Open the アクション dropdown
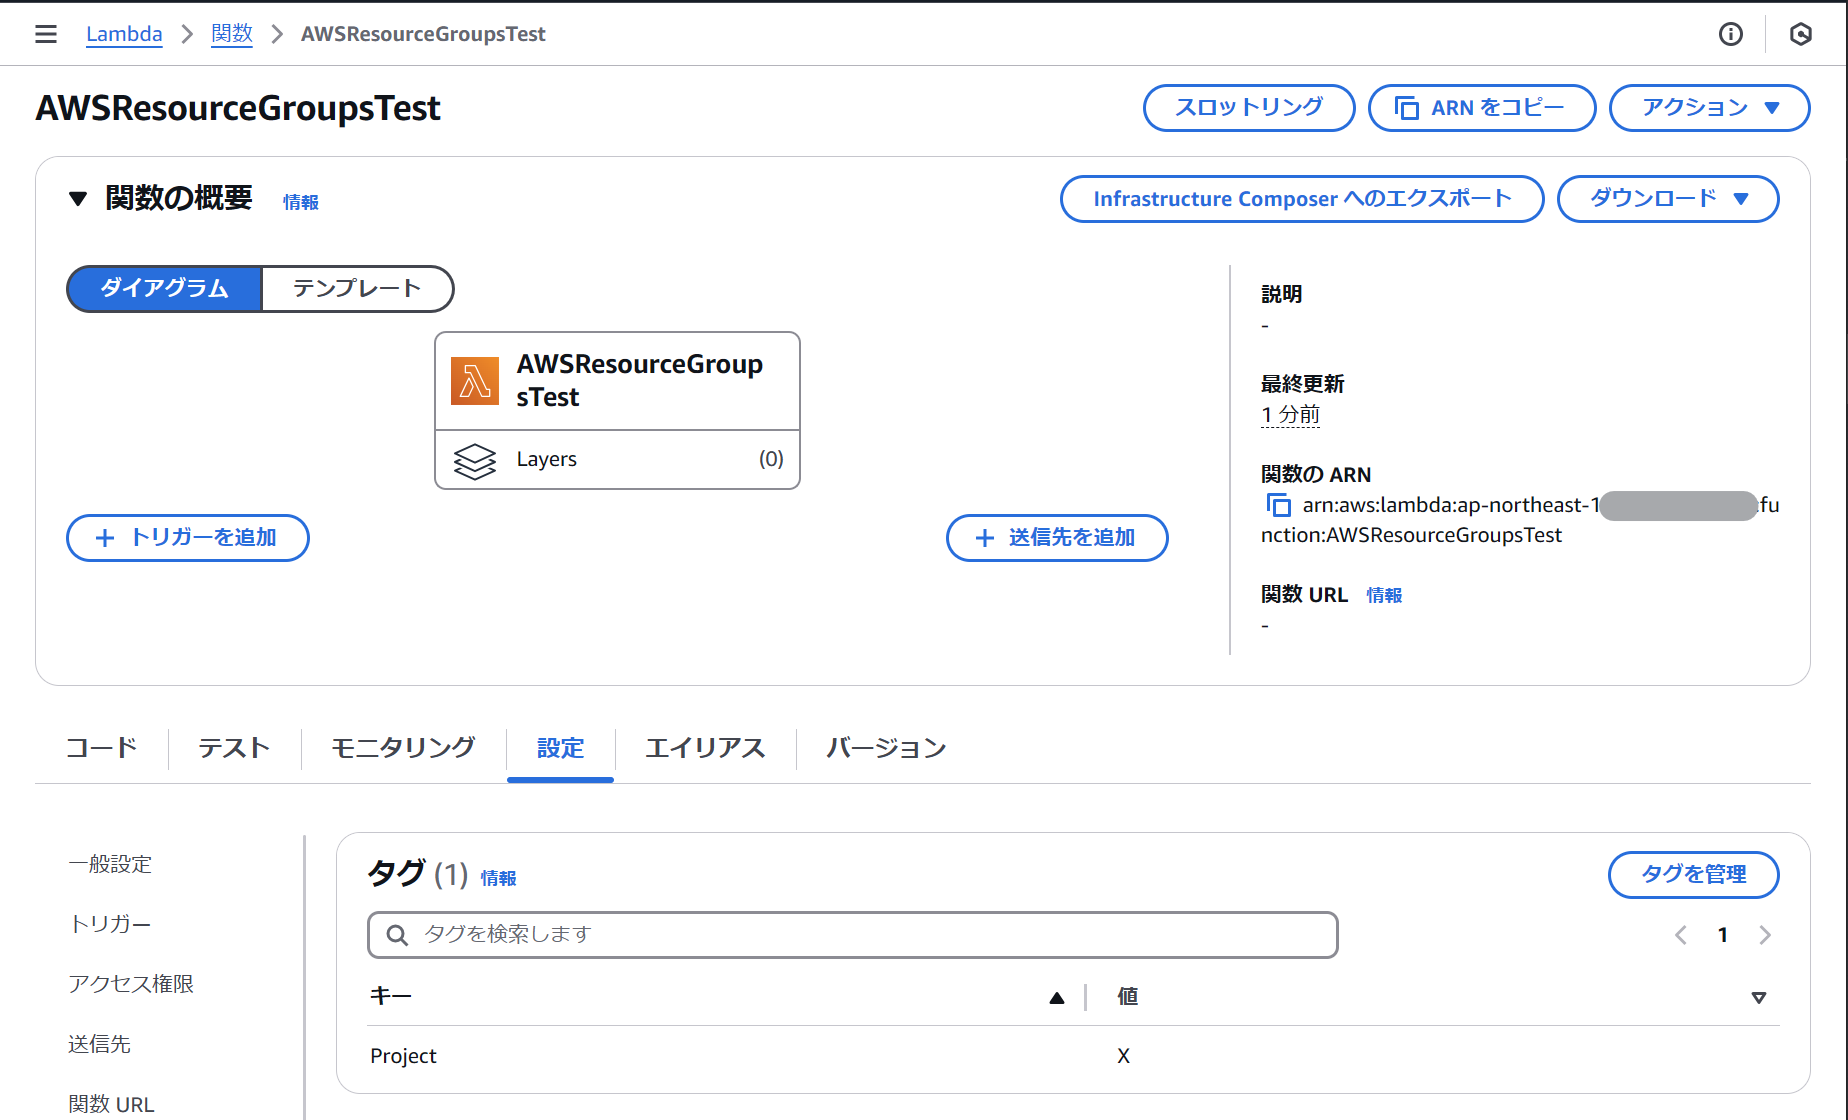The height and width of the screenshot is (1120, 1848). [x=1709, y=108]
